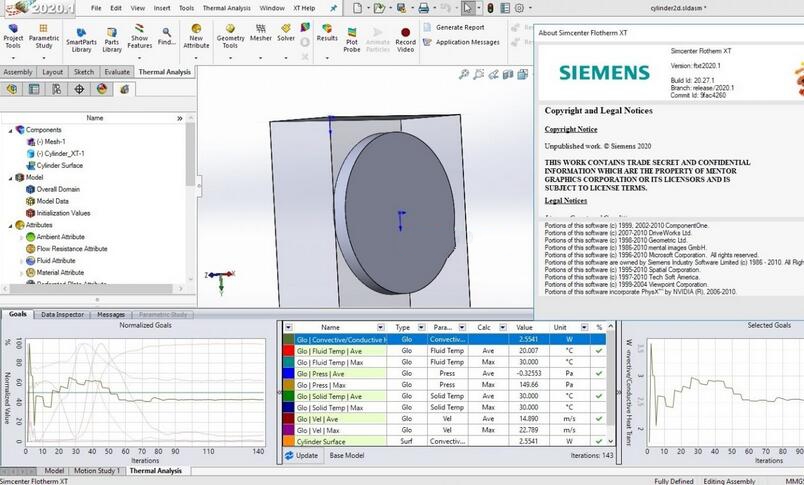Open the Messages tab
The height and width of the screenshot is (485, 804).
point(111,314)
